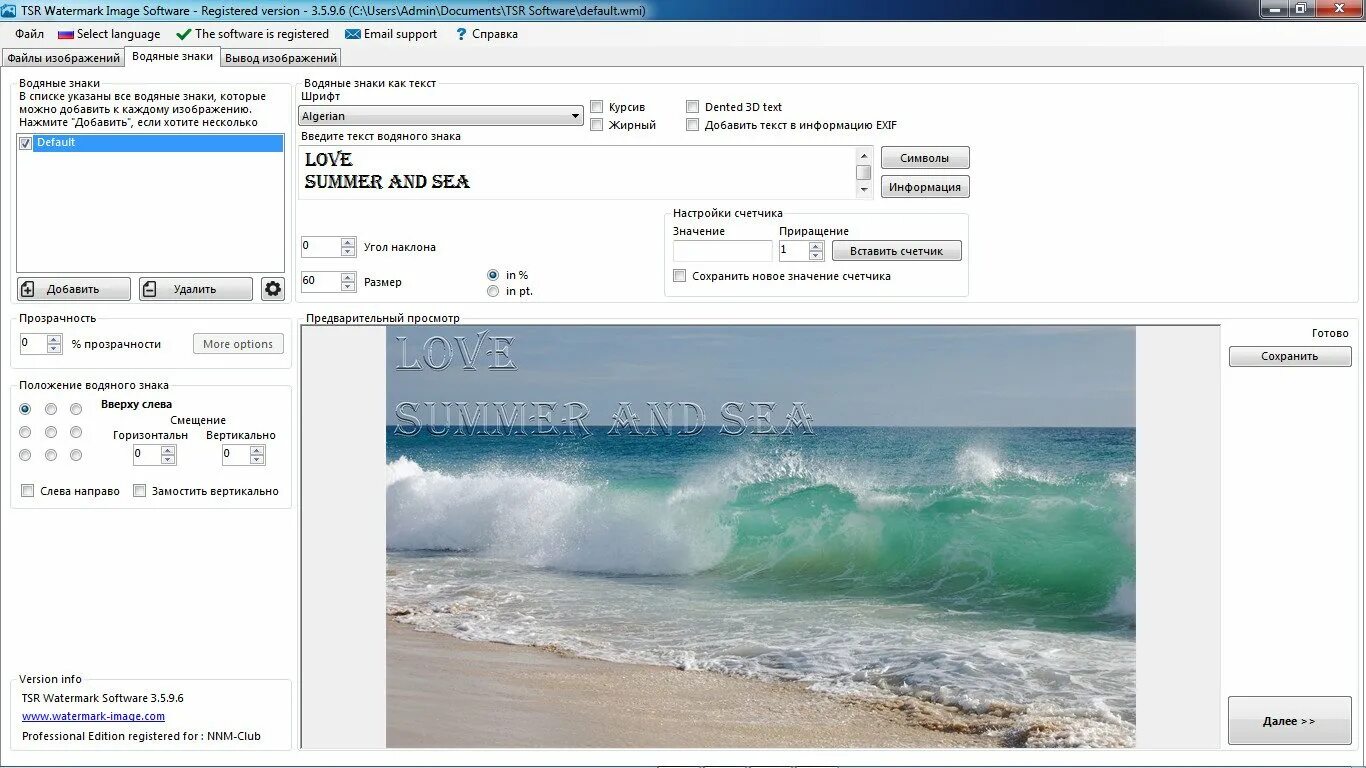Viewport: 1366px width, 768px height.
Task: Check Сохранить новое значение счетчика
Action: (x=680, y=276)
